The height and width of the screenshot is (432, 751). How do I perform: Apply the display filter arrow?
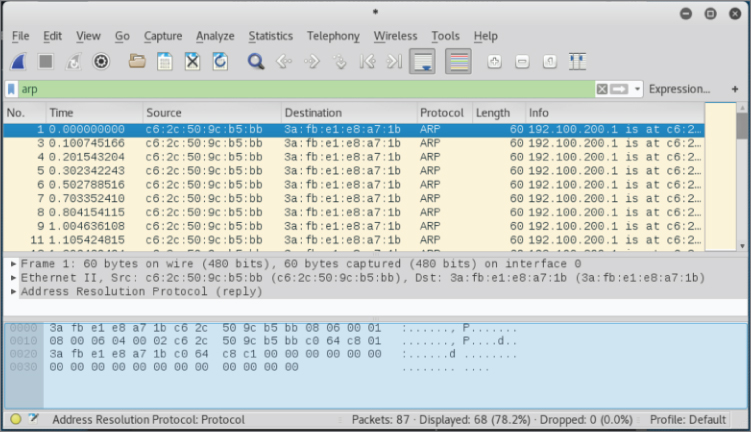pos(619,89)
